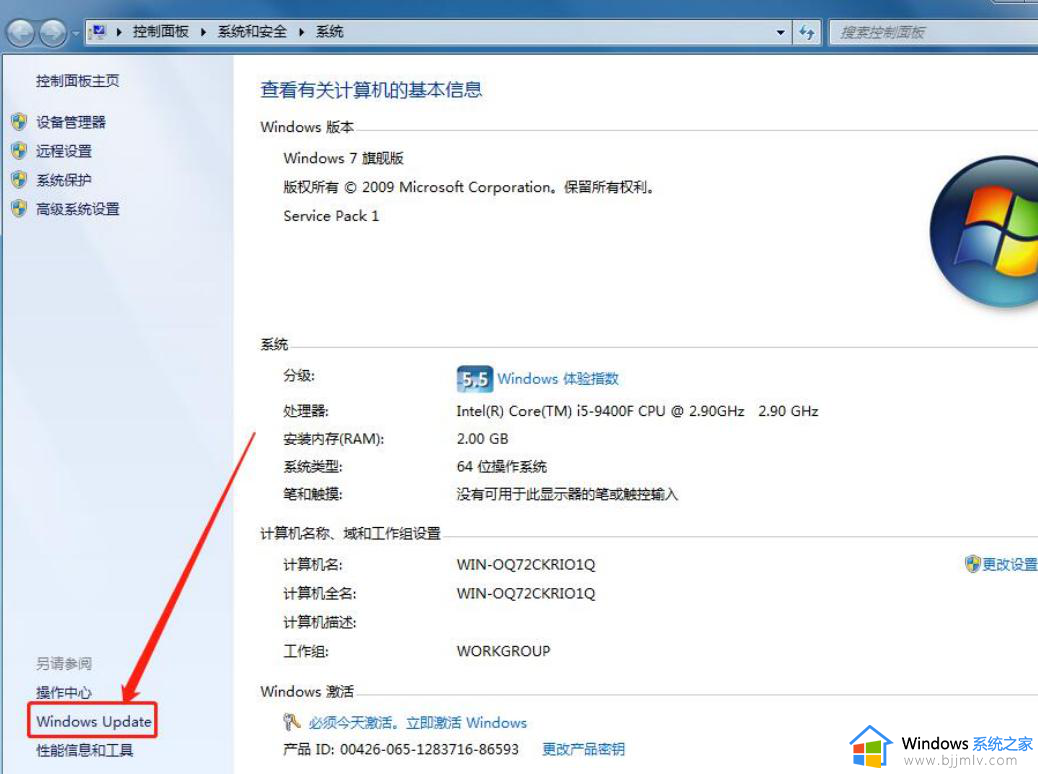Viewport: 1038px width, 774px height.
Task: Expand arrow after 控制面板 in breadcrumb
Action: [x=203, y=32]
